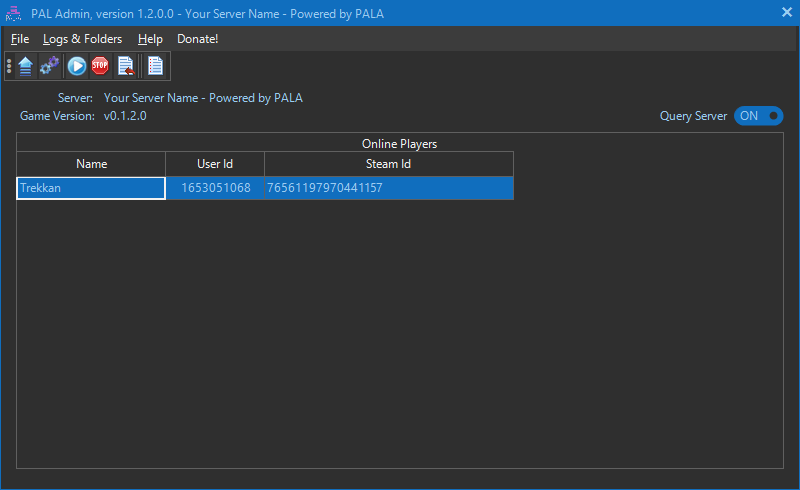Start the server with the play icon
This screenshot has height=490, width=800.
coord(77,67)
